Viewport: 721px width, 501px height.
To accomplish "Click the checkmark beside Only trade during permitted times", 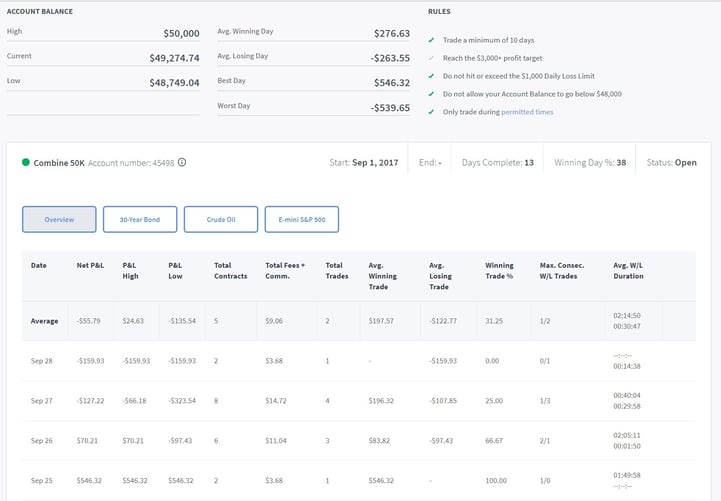I will (x=431, y=112).
